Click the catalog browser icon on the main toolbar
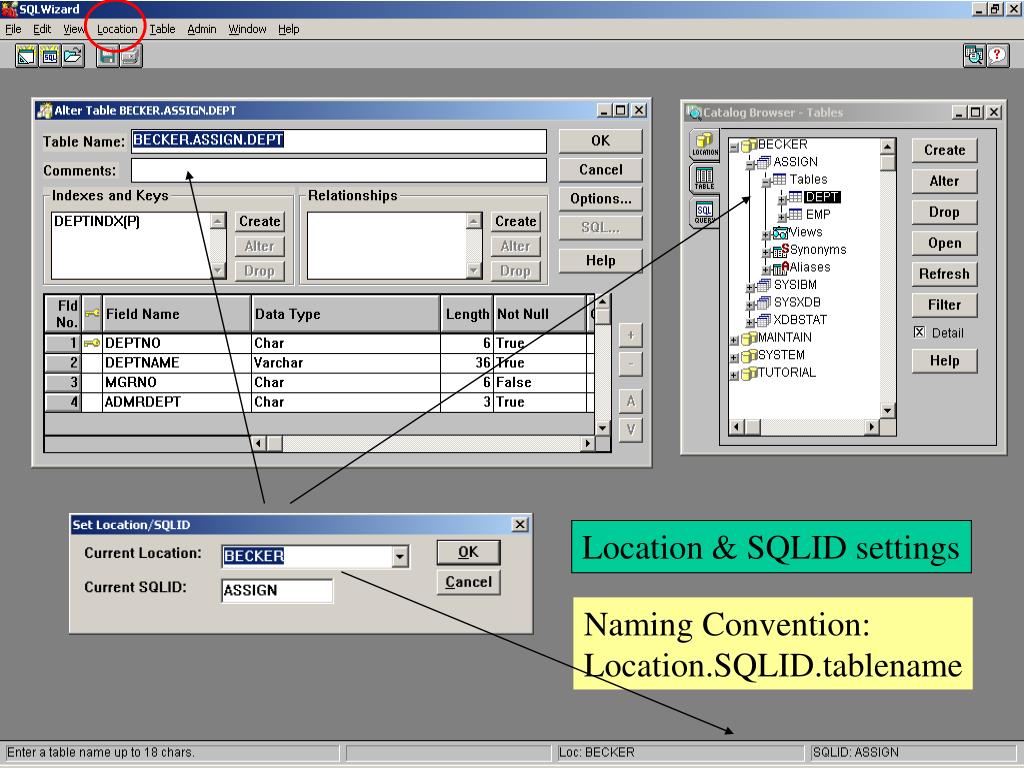Viewport: 1024px width, 768px height. [974, 56]
